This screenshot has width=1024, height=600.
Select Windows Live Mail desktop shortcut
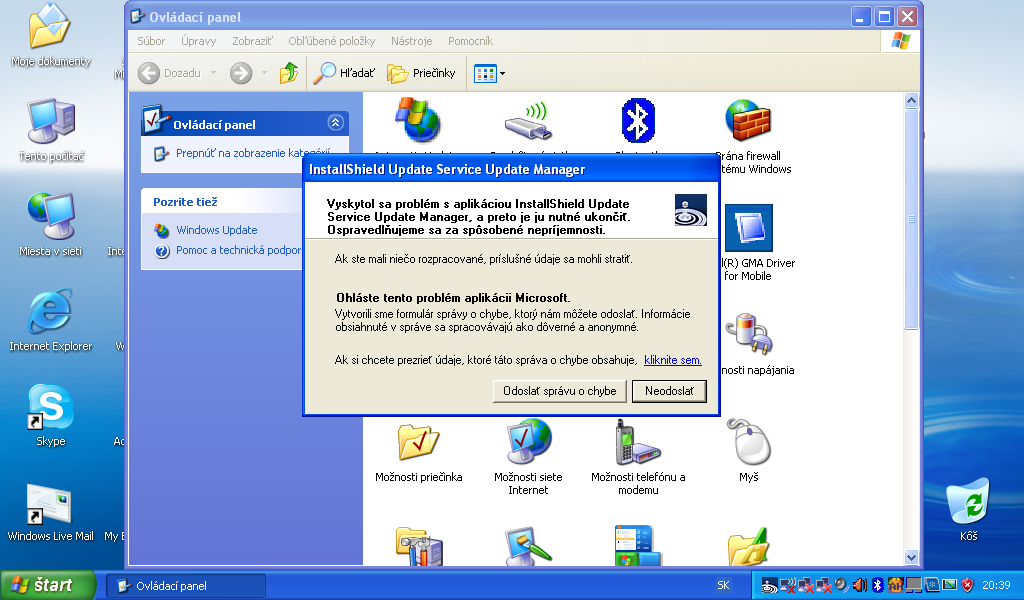pyautogui.click(x=50, y=513)
